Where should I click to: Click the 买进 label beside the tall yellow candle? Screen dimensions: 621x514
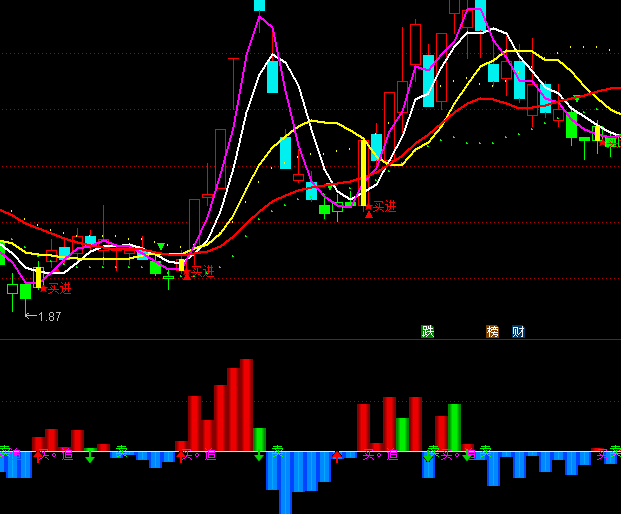pos(384,206)
